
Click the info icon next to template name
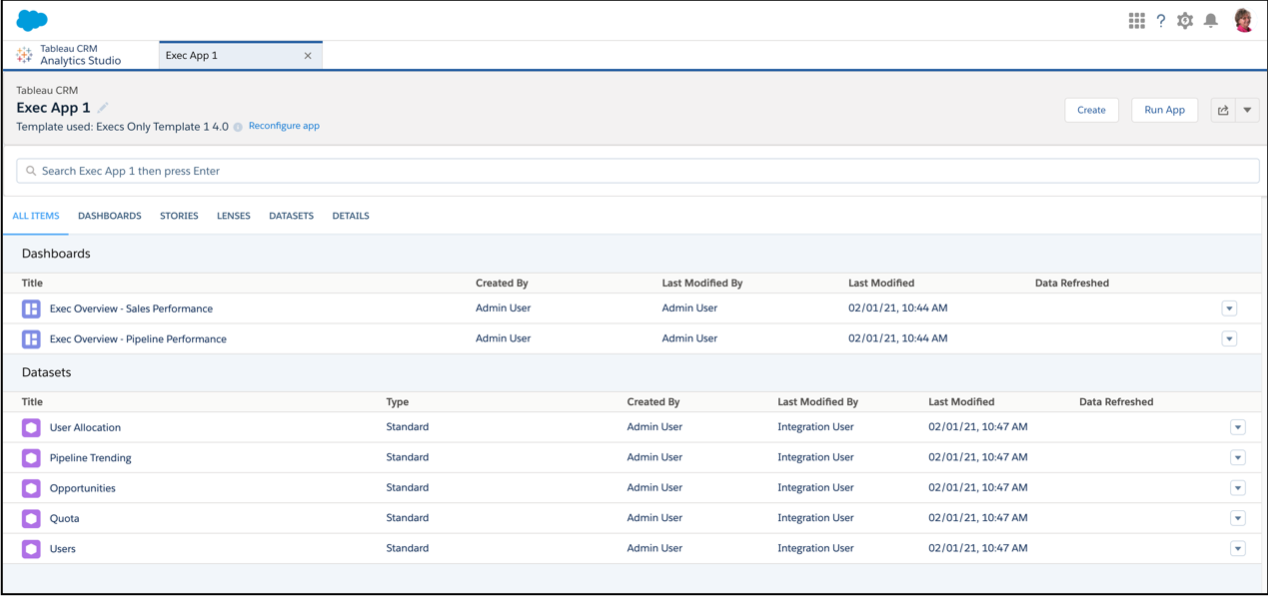click(238, 127)
